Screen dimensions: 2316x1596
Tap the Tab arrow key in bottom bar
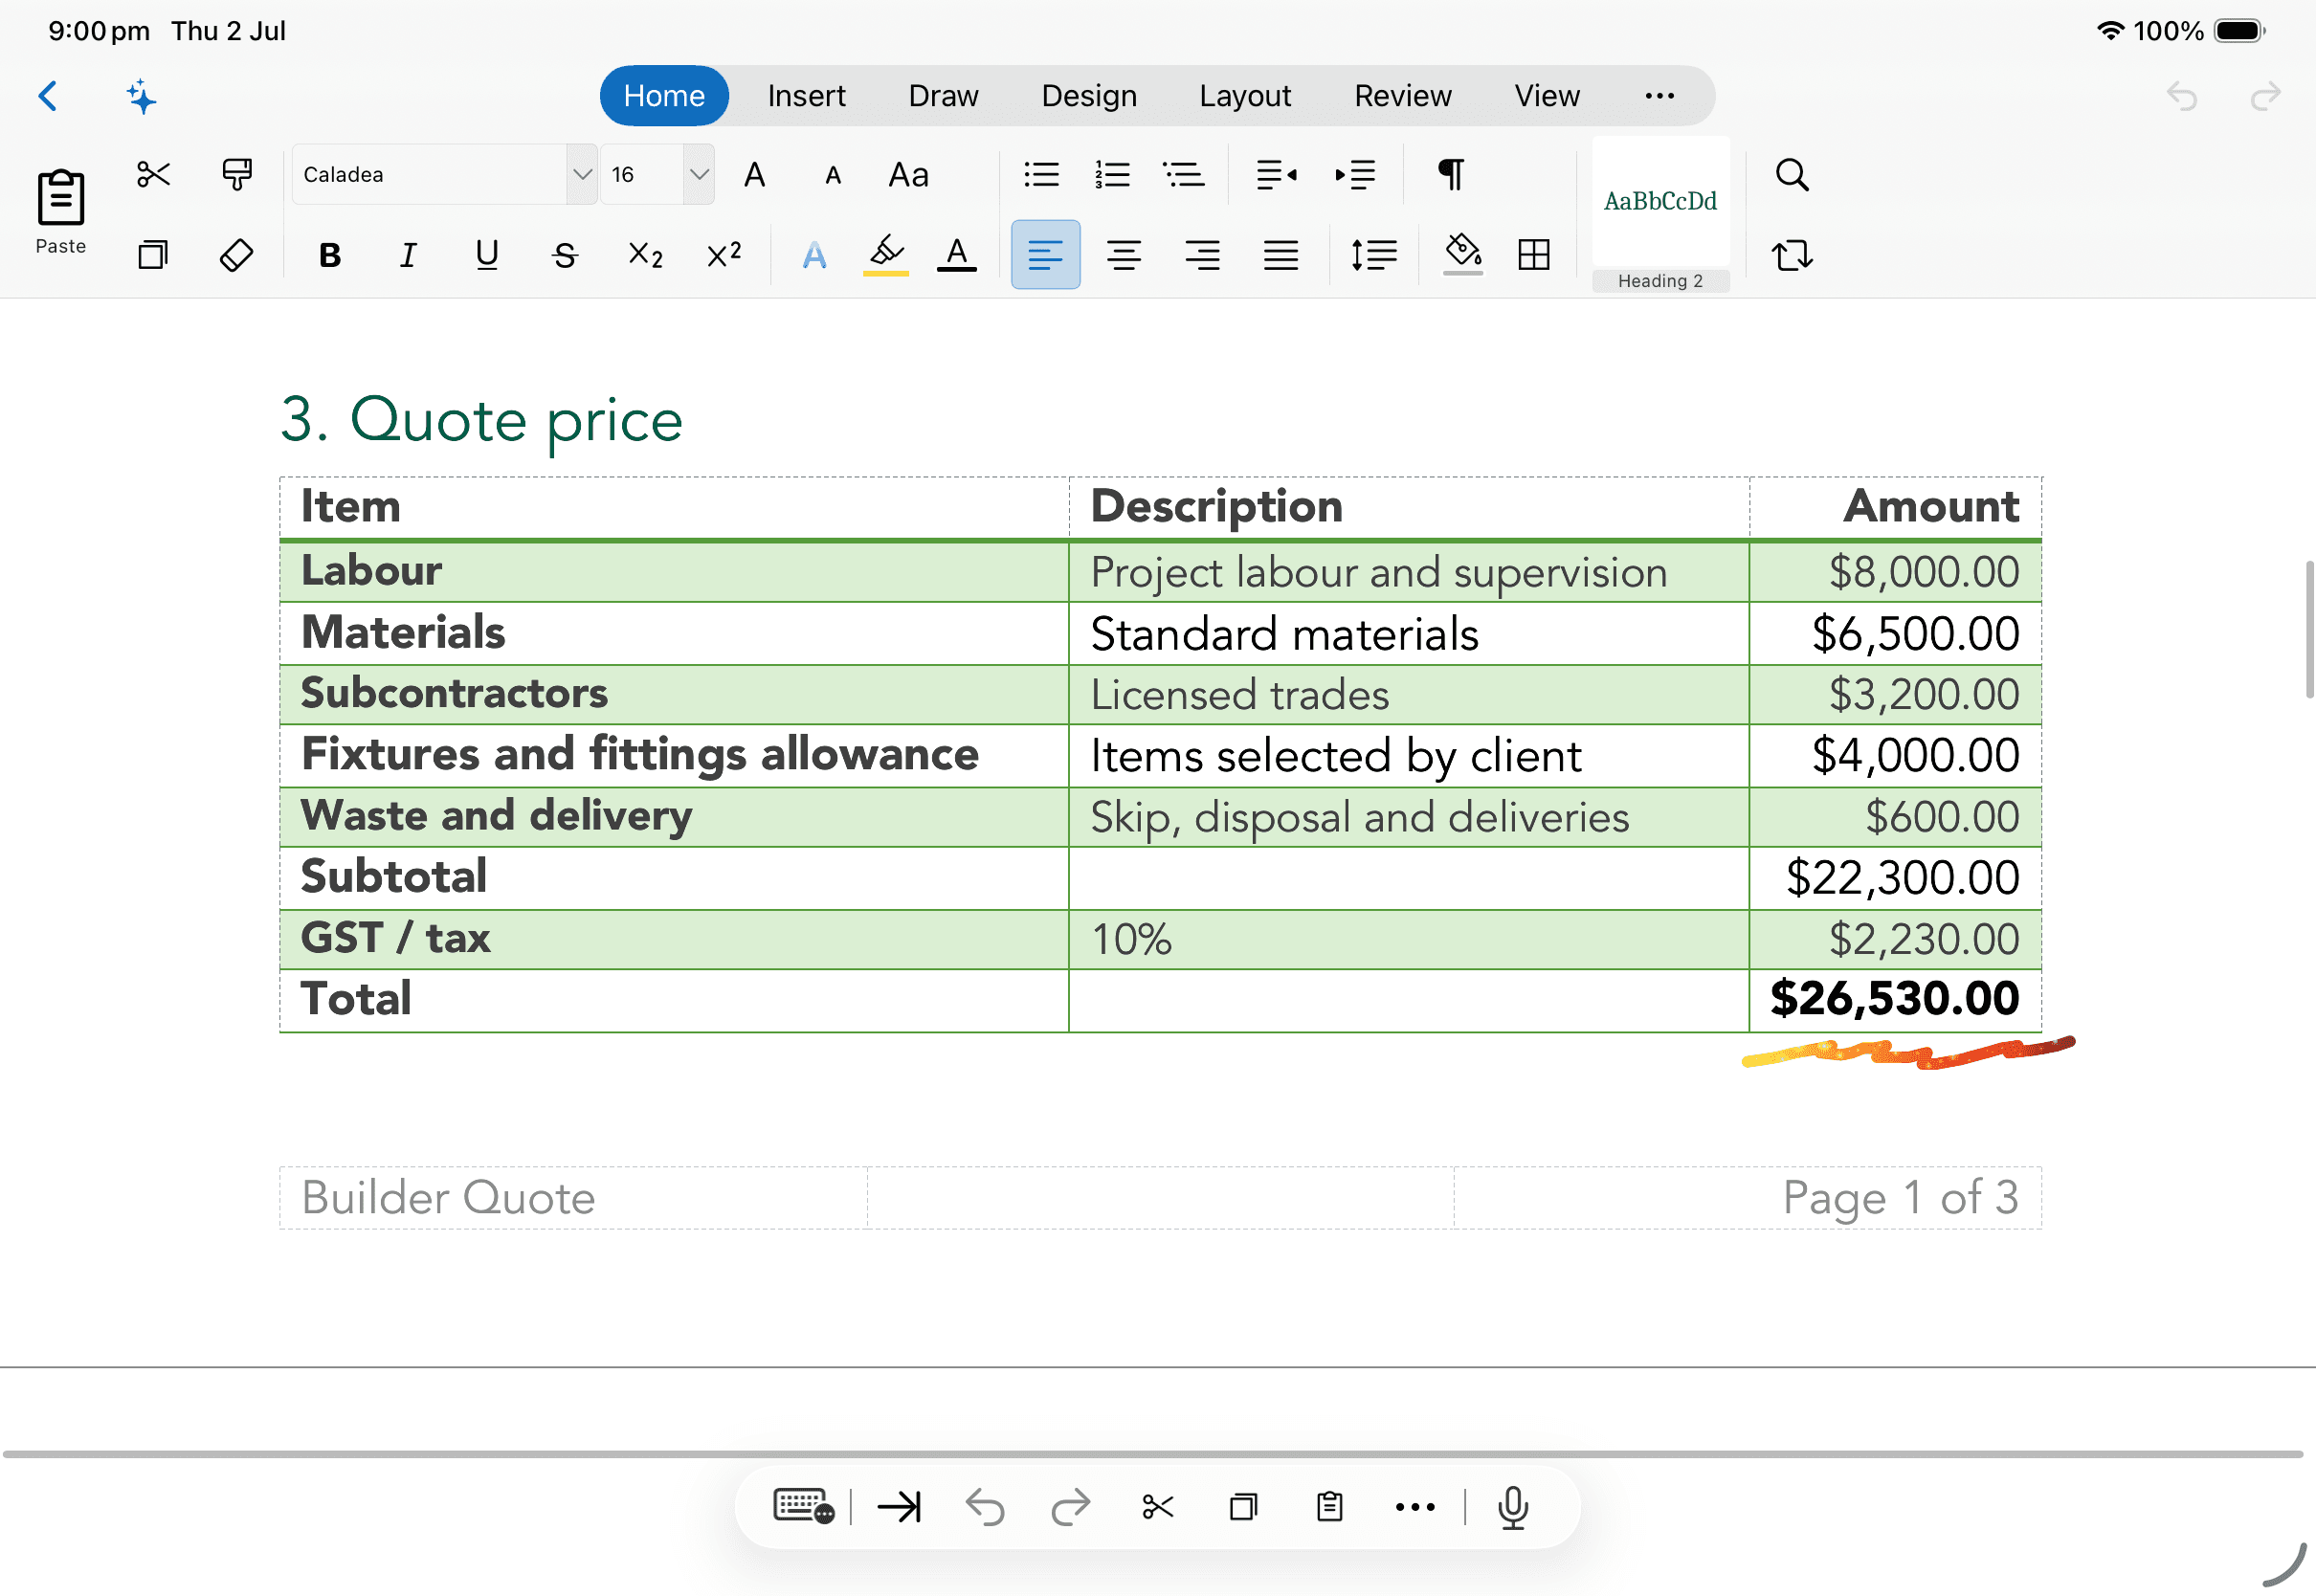pyautogui.click(x=899, y=1506)
